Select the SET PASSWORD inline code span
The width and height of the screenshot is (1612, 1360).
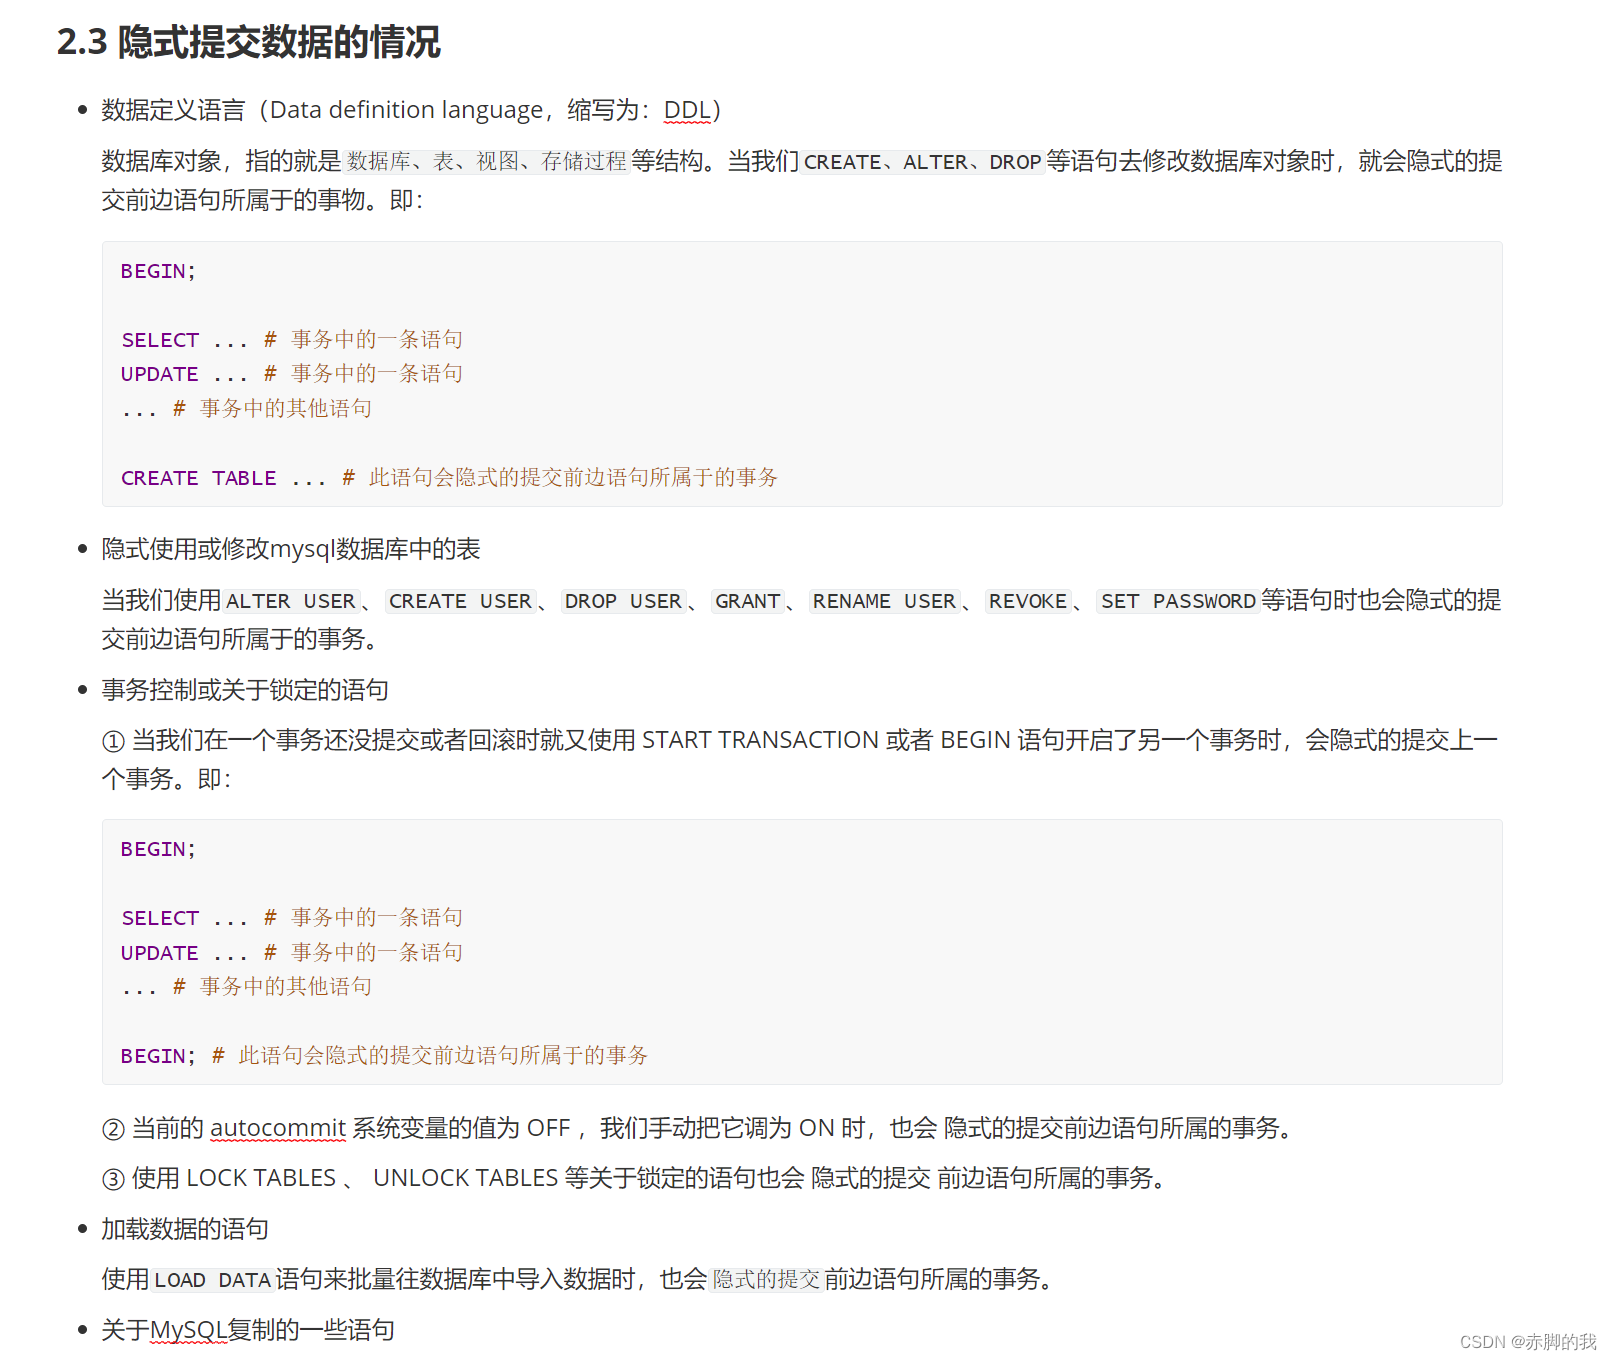pos(1177,601)
